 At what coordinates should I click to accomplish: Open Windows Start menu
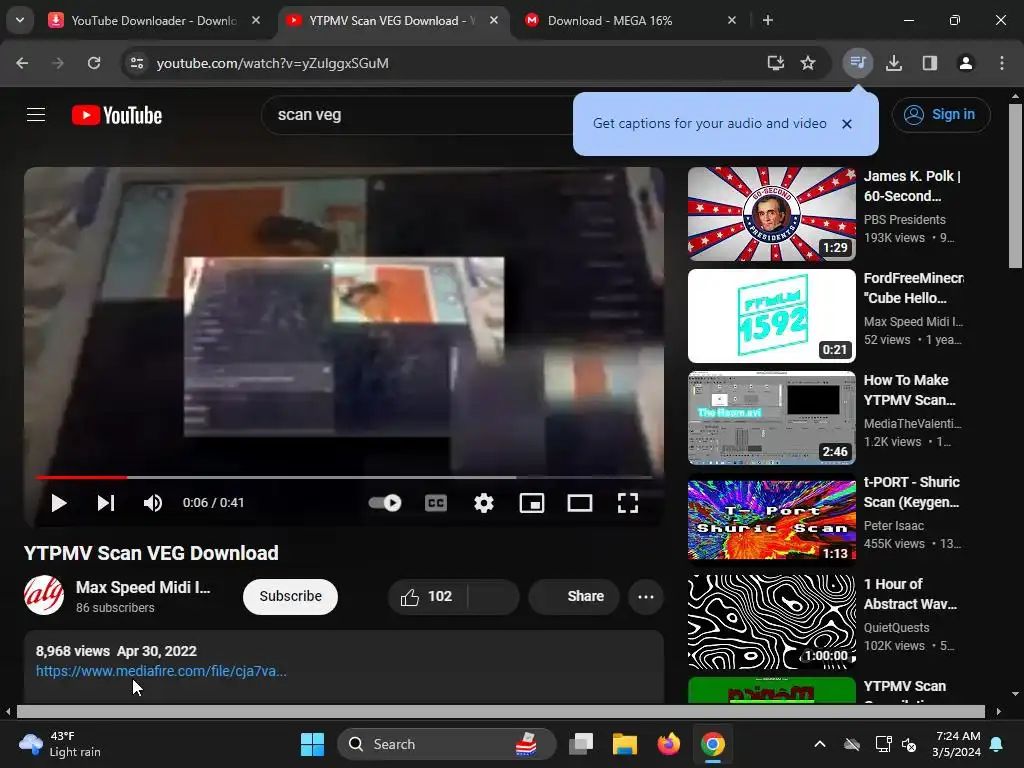[x=312, y=744]
